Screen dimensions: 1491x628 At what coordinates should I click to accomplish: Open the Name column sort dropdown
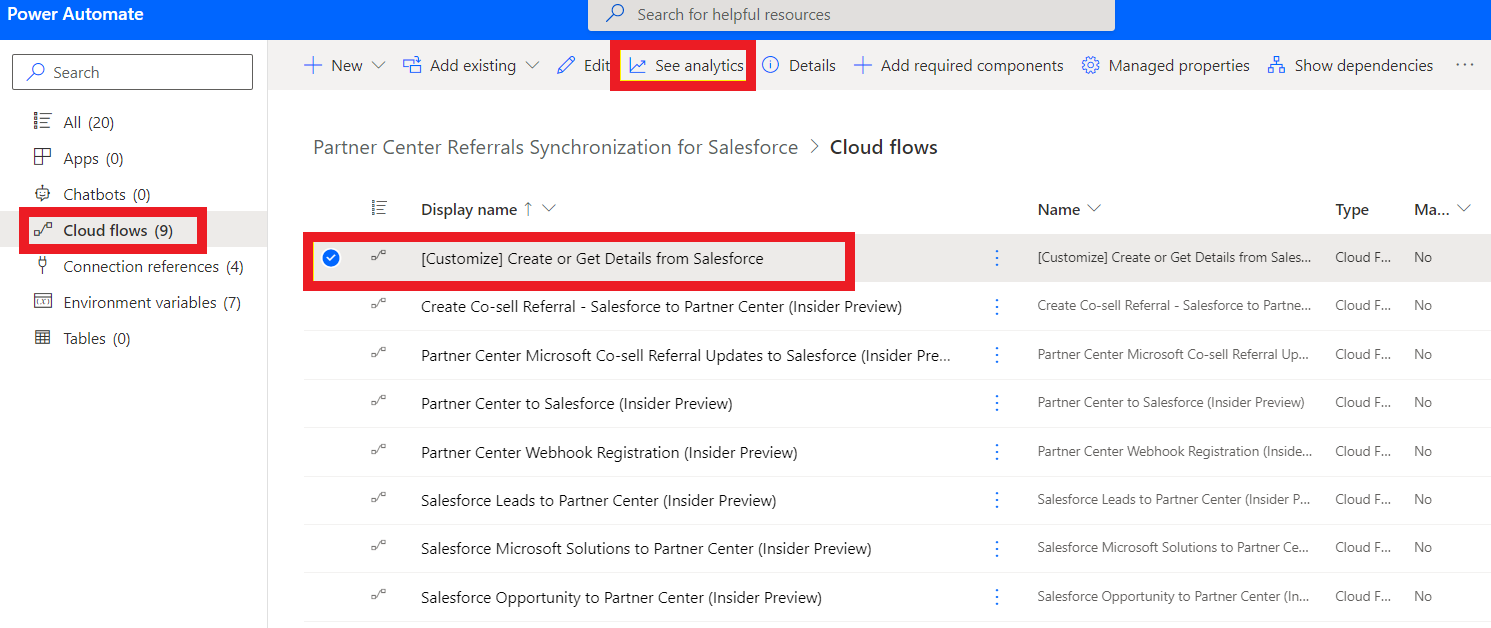pyautogui.click(x=1094, y=209)
